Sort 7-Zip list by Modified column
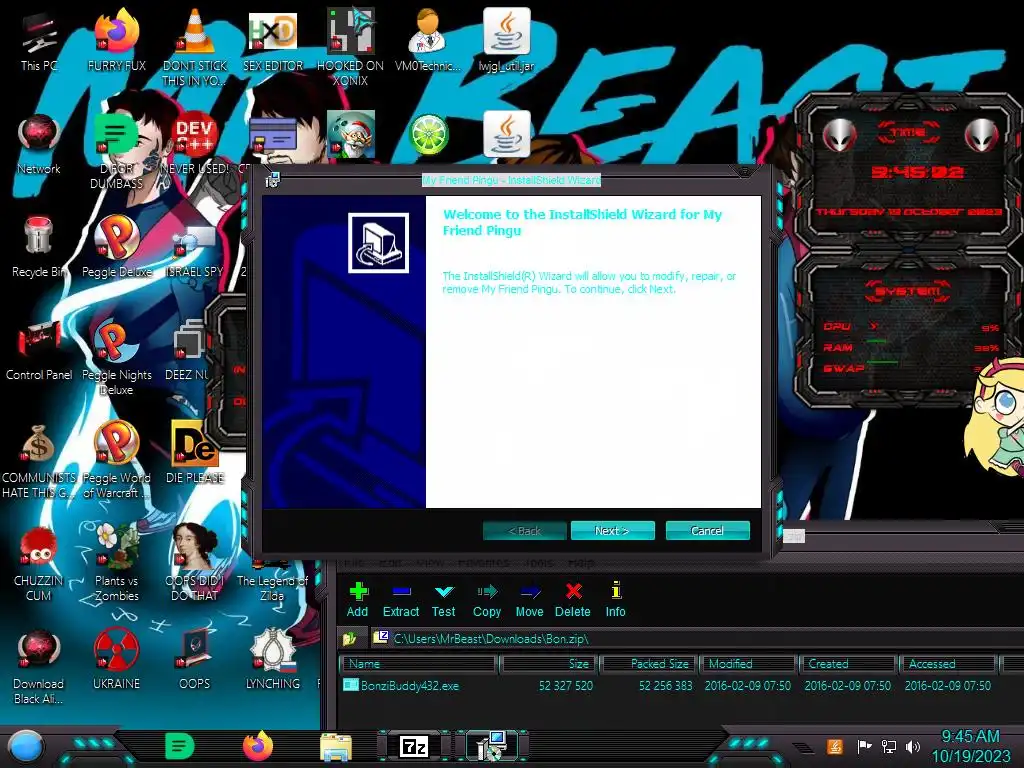 click(748, 664)
